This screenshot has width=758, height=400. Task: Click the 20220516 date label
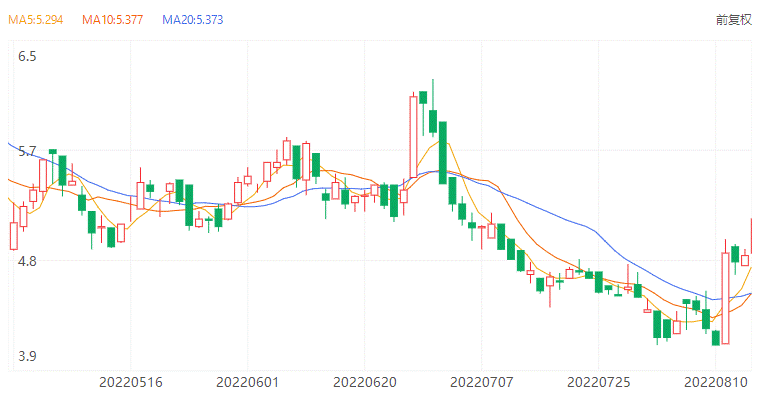click(129, 382)
